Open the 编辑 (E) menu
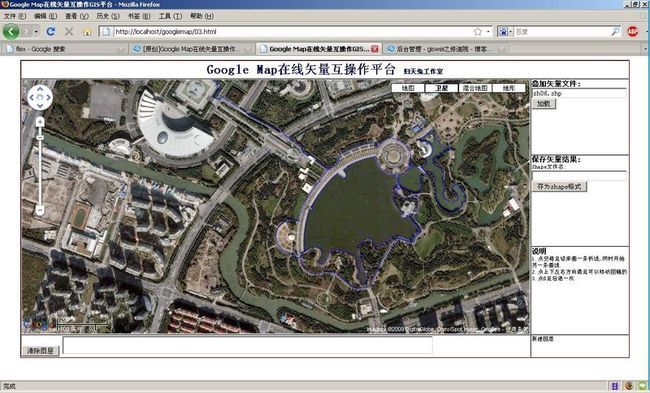The image size is (650, 393). (x=45, y=16)
